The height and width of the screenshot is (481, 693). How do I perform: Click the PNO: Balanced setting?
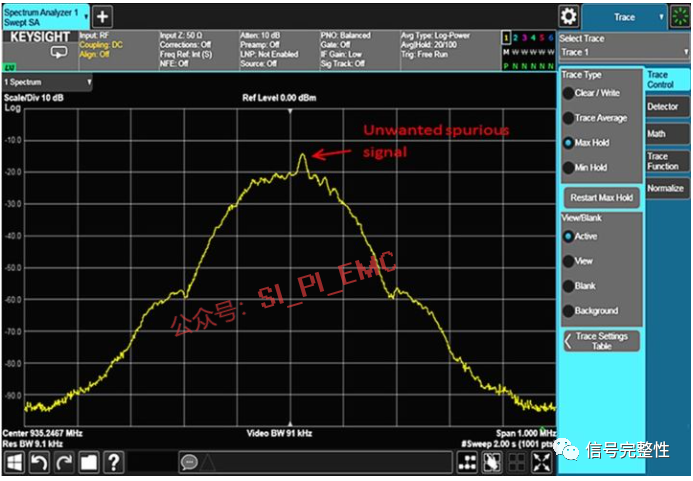(346, 35)
